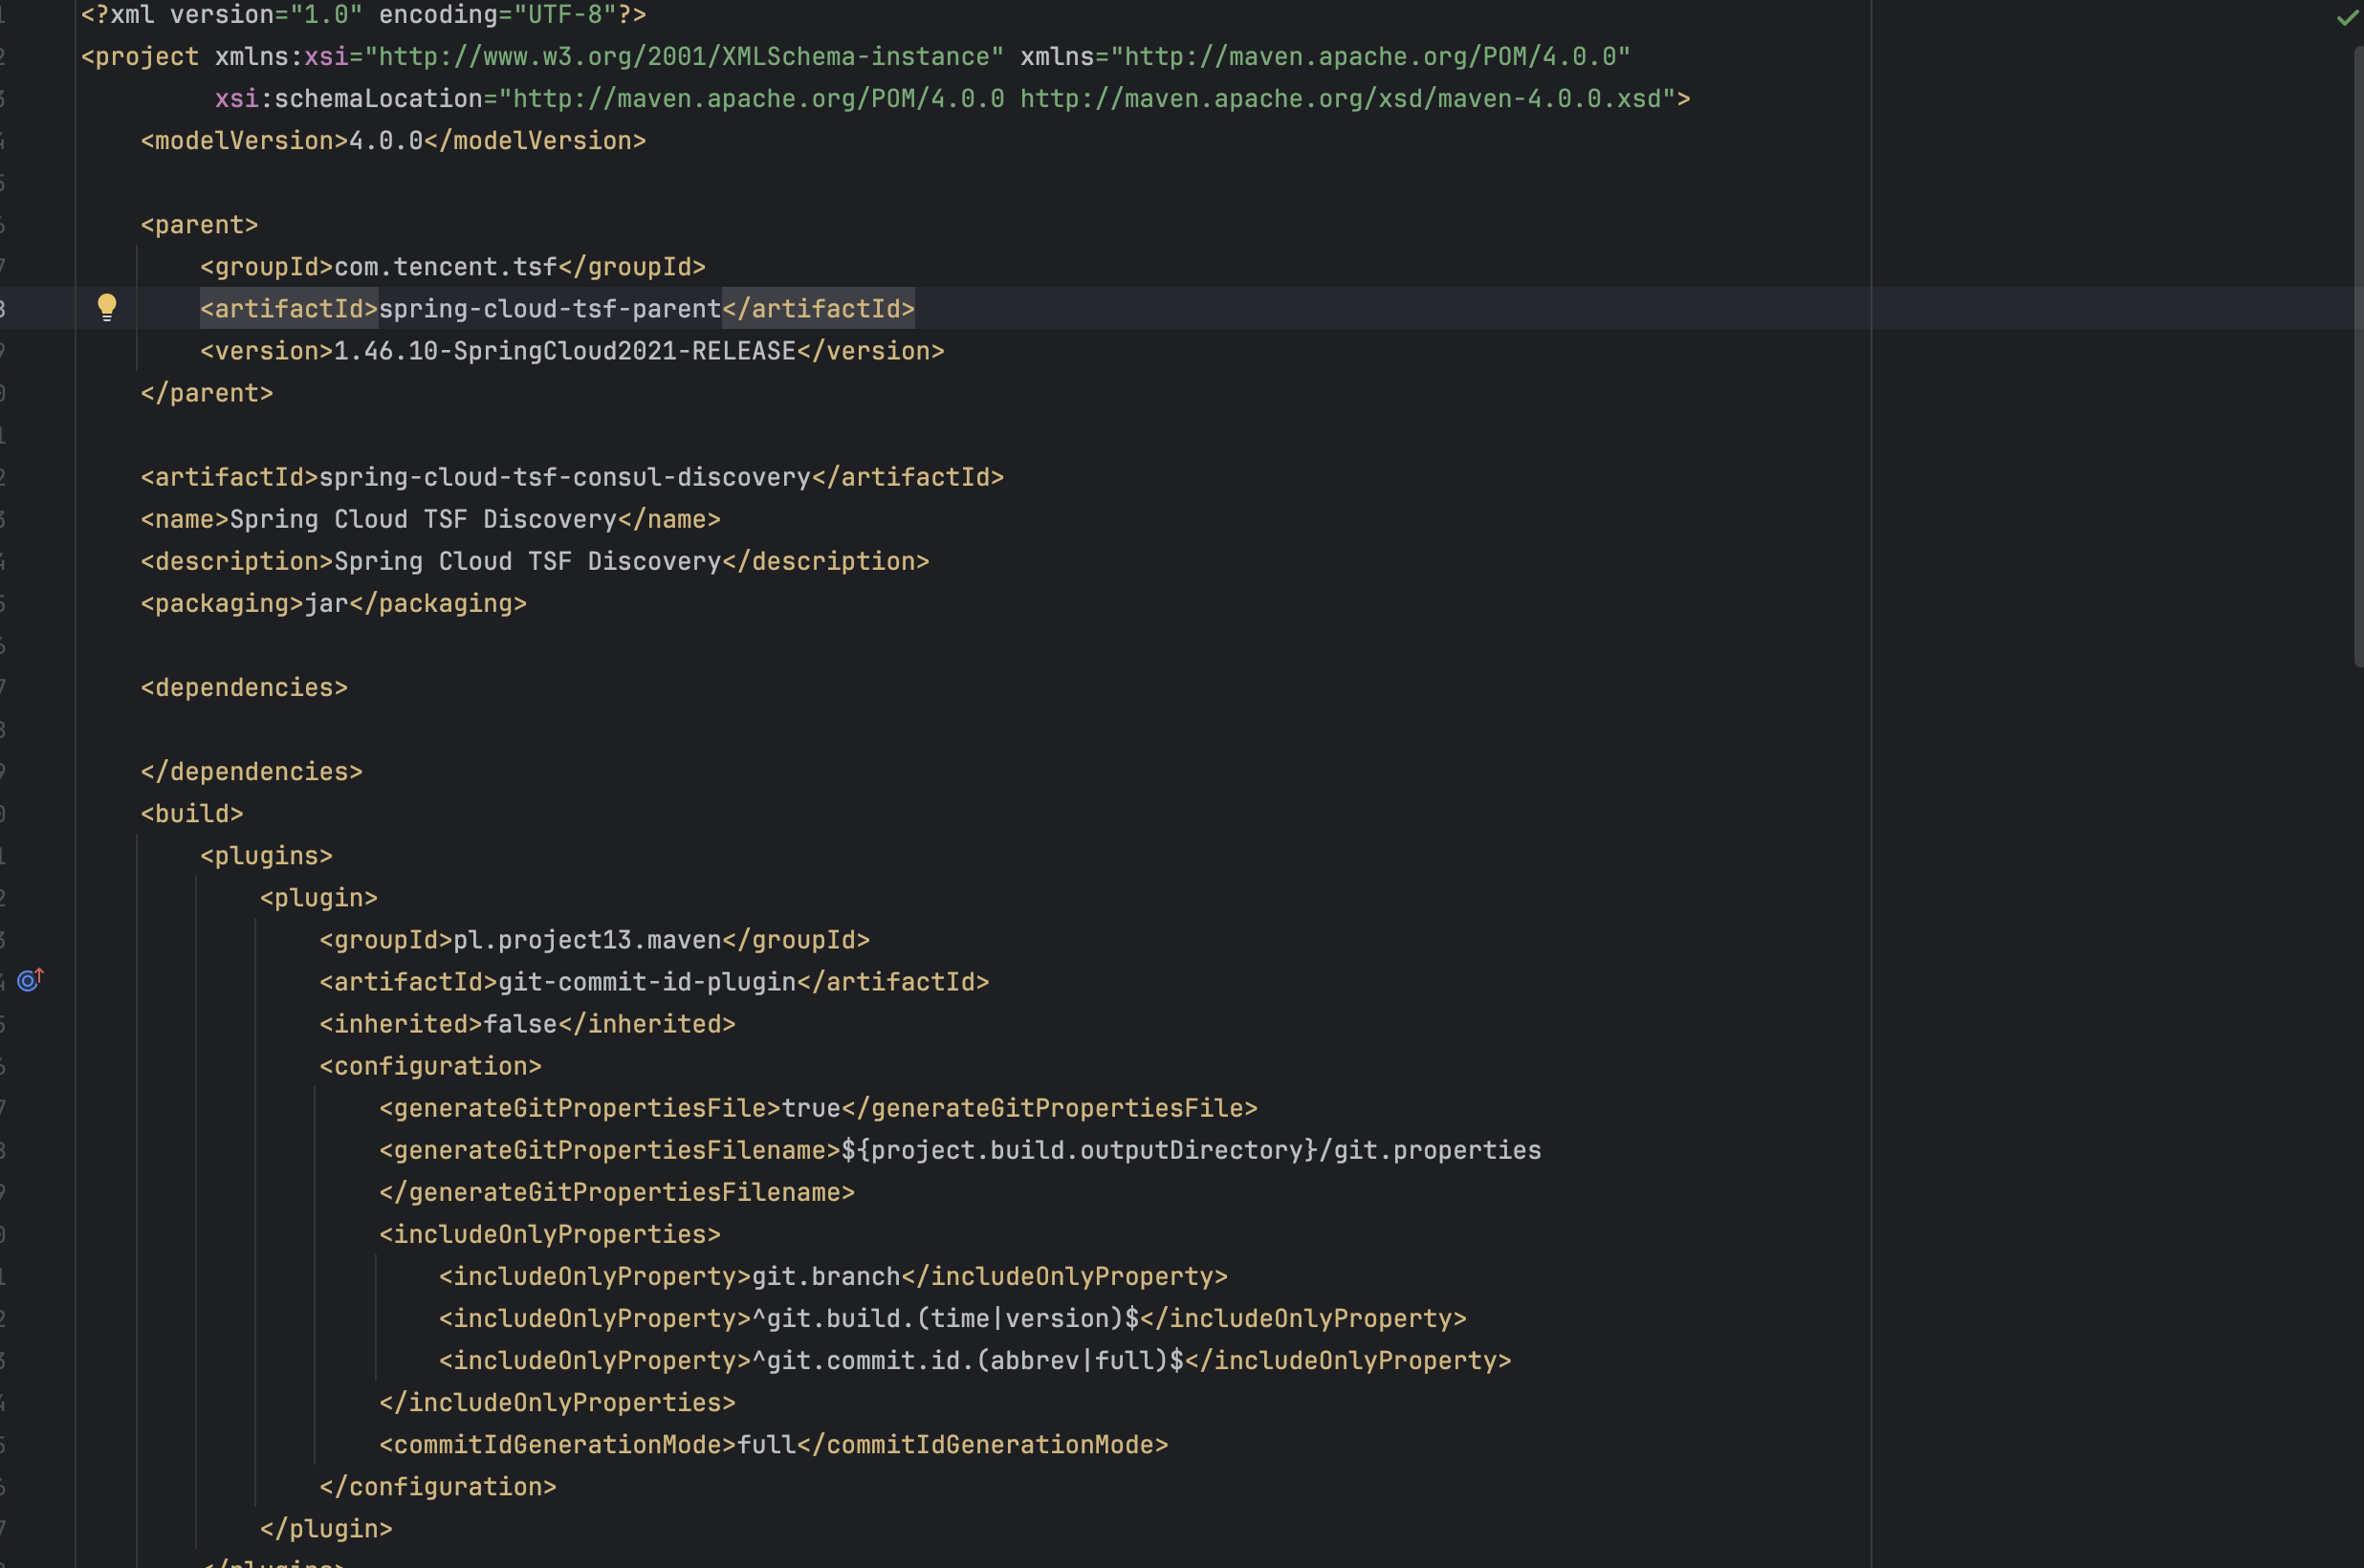Image resolution: width=2364 pixels, height=1568 pixels.
Task: Click the git-commit-id-plugin artifactId text
Action: (647, 981)
